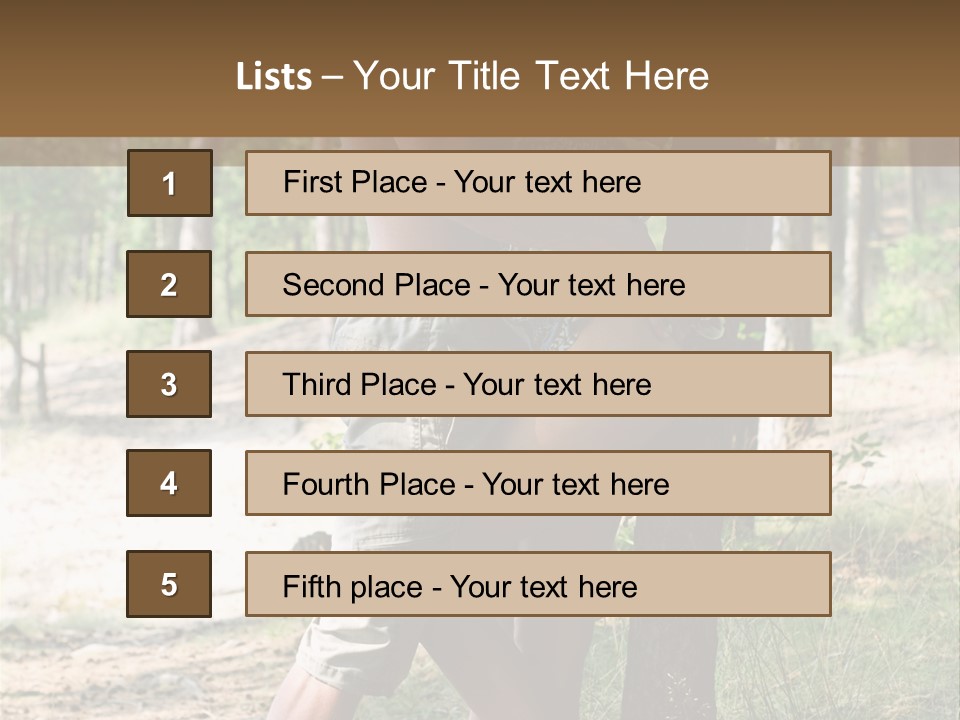The image size is (960, 720).
Task: Click the word 'Fourth' in the list
Action: tap(326, 485)
